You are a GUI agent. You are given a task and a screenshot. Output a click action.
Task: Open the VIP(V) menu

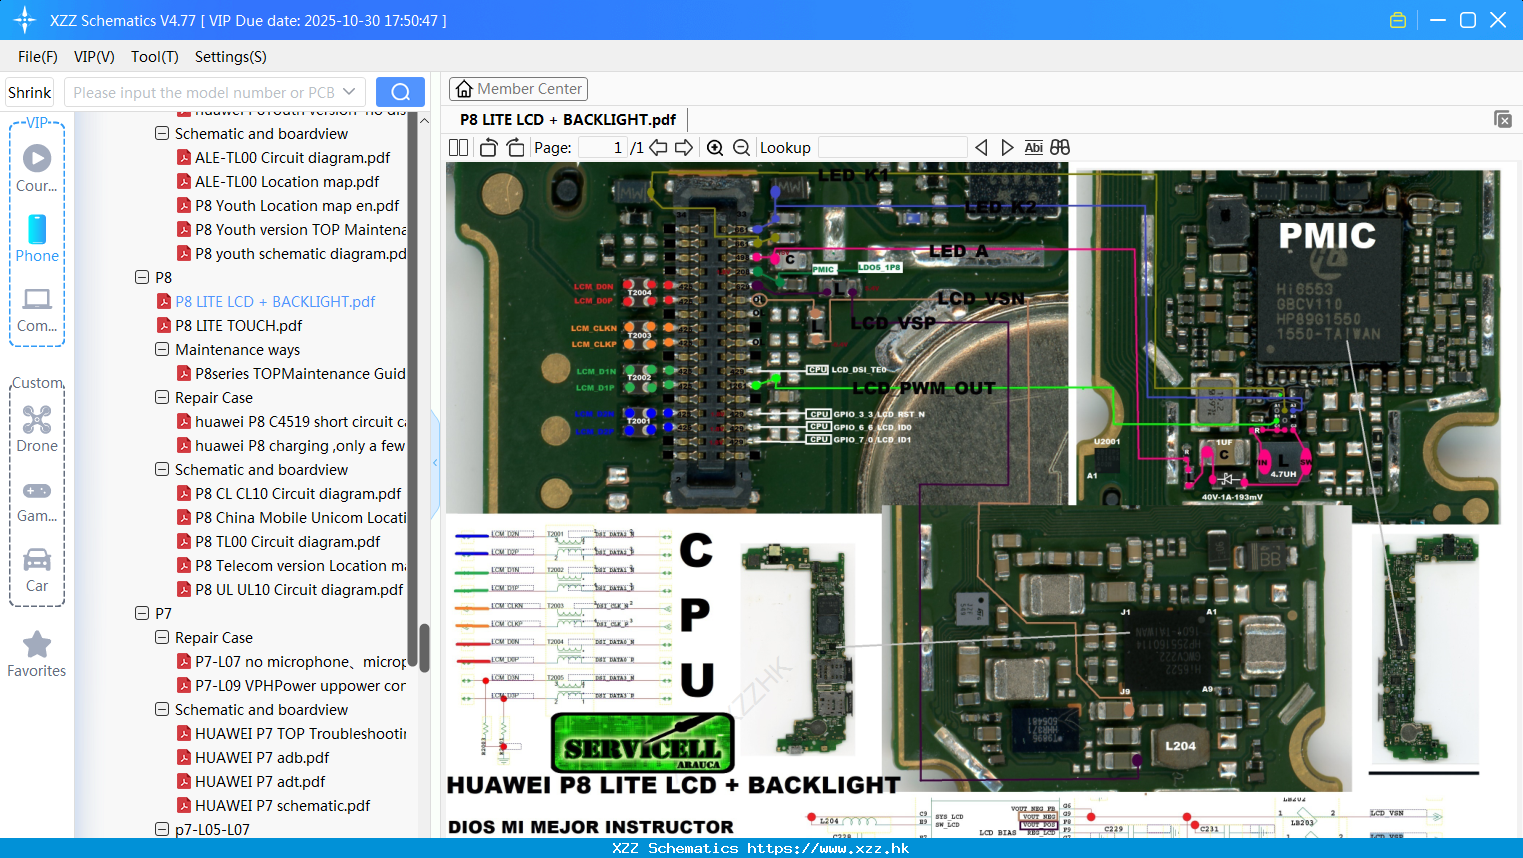(x=94, y=57)
